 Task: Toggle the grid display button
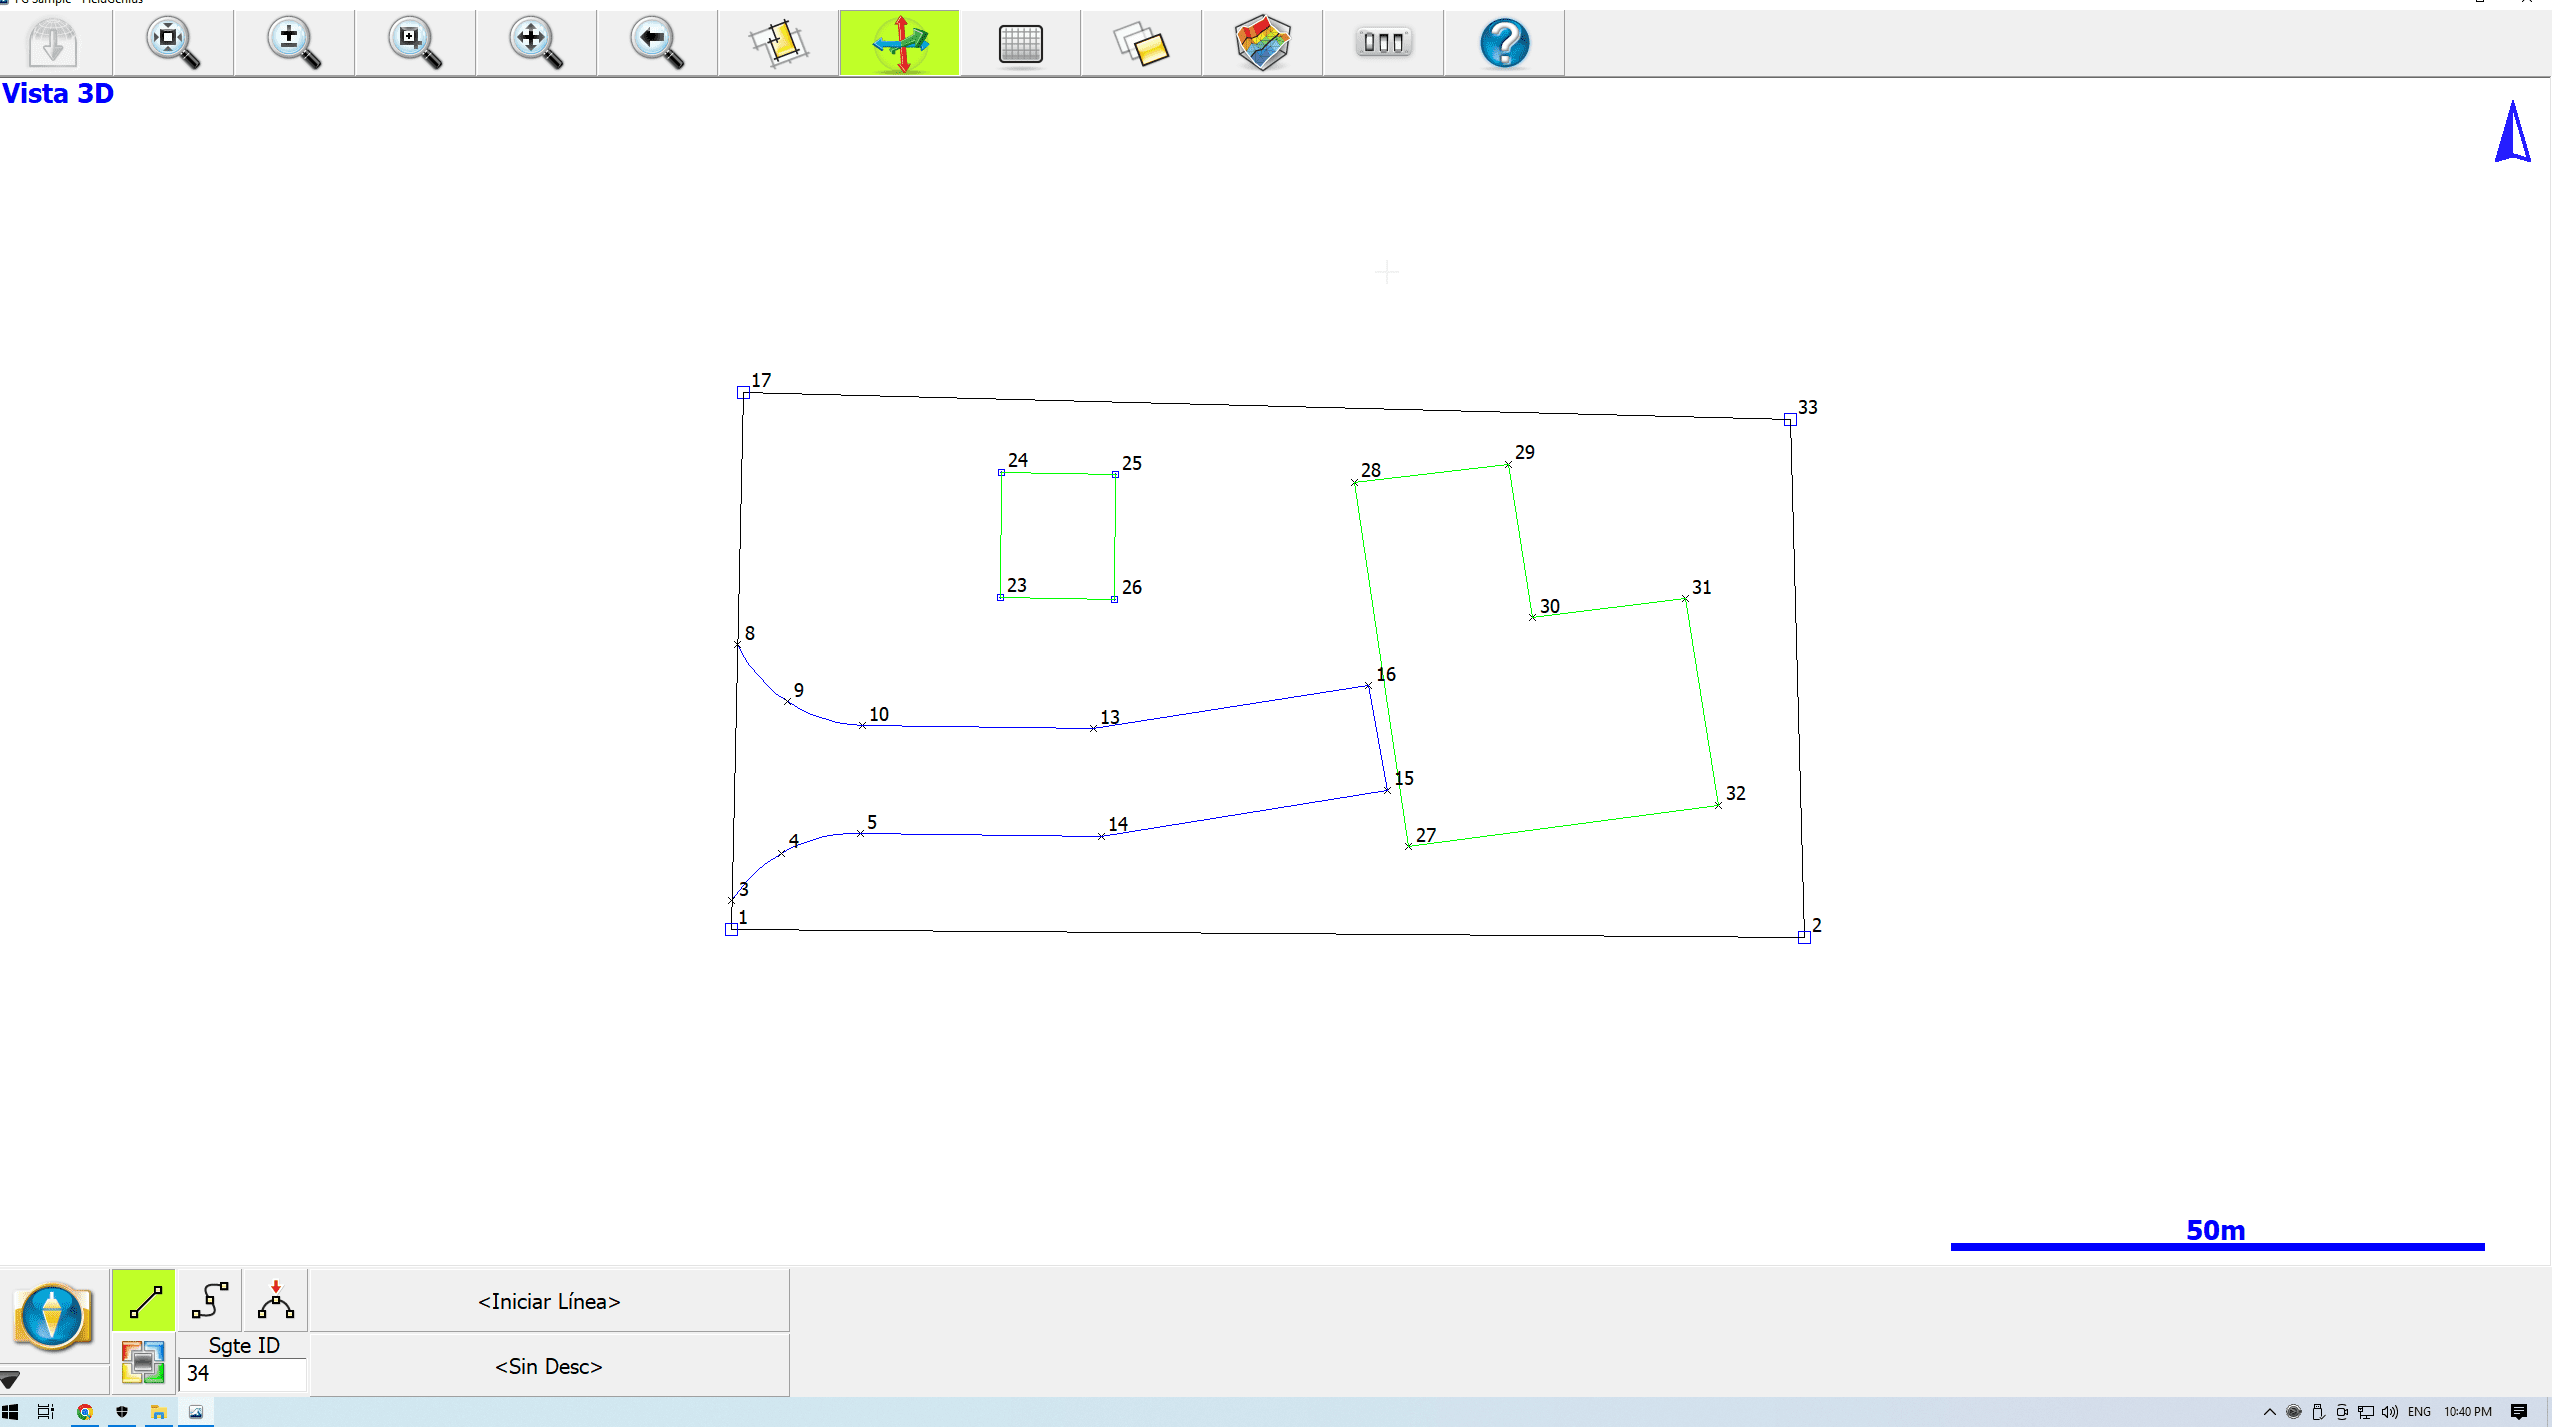1020,43
